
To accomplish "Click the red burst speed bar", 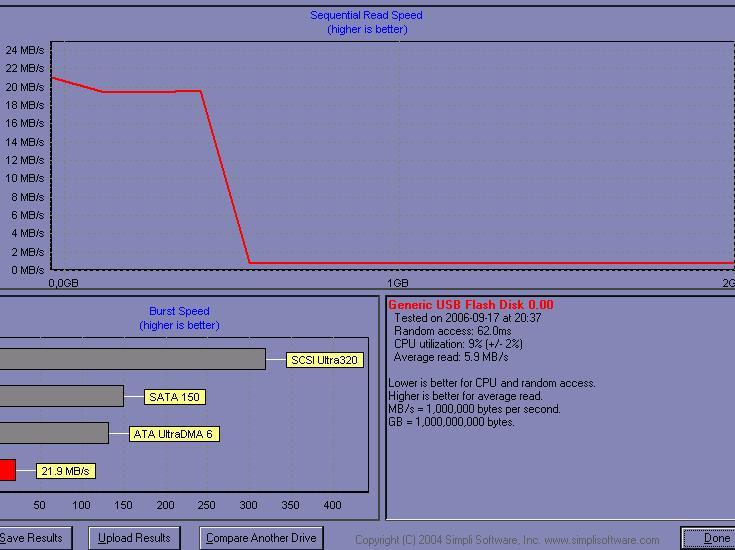I will click(8, 470).
